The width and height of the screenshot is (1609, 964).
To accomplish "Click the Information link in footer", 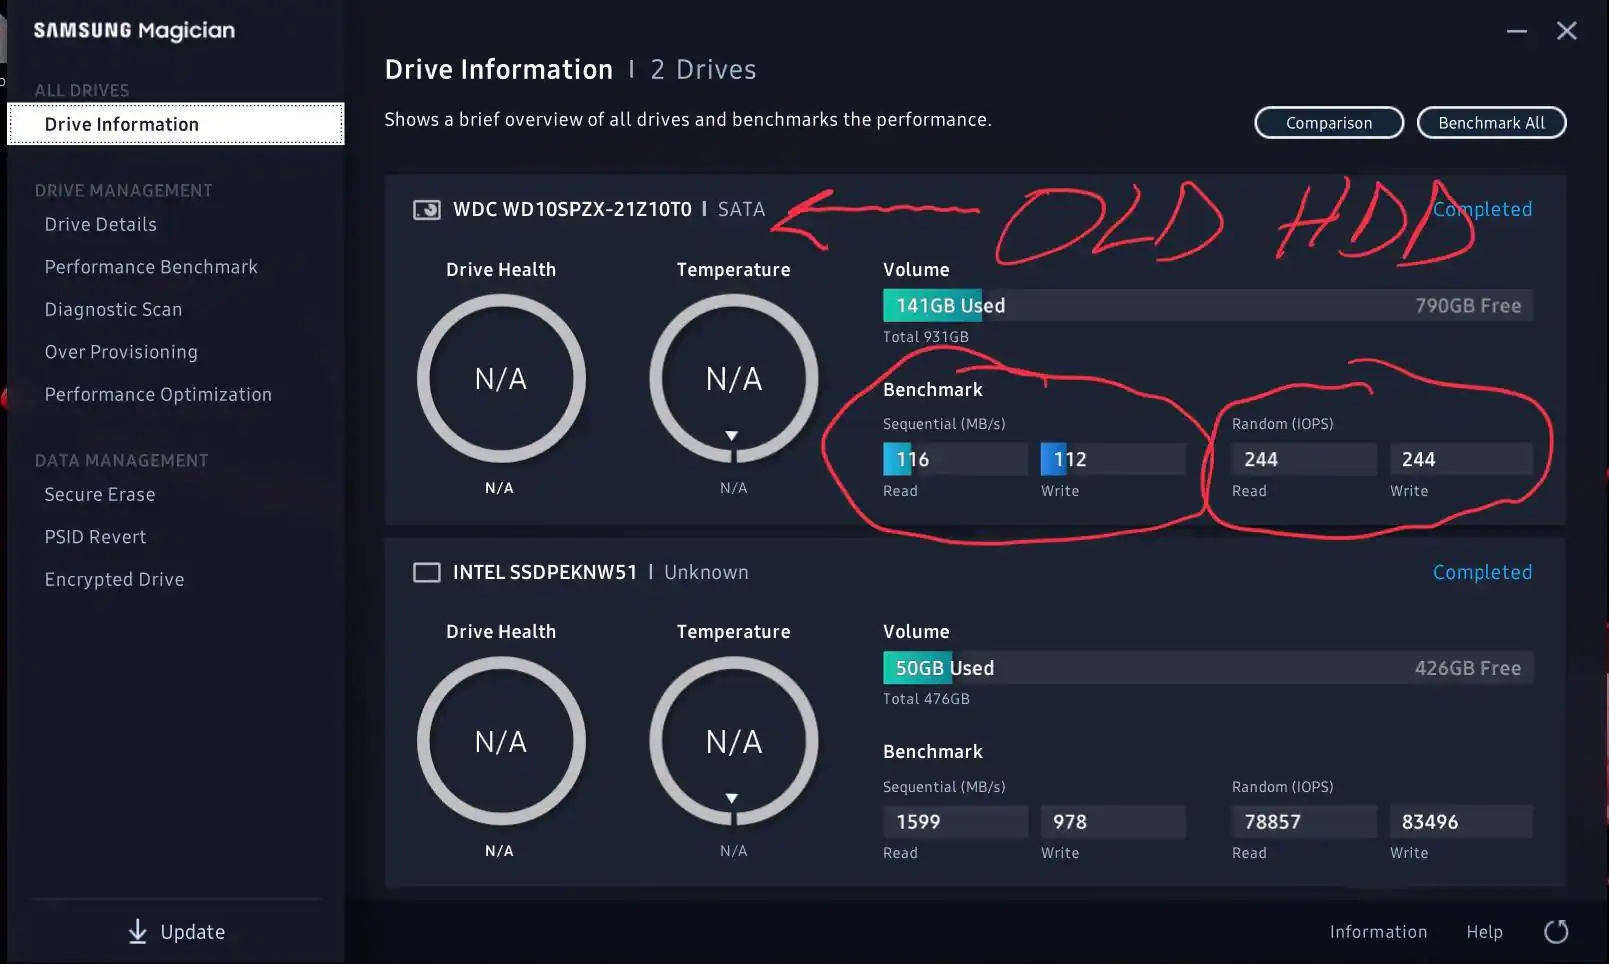I will tap(1378, 932).
